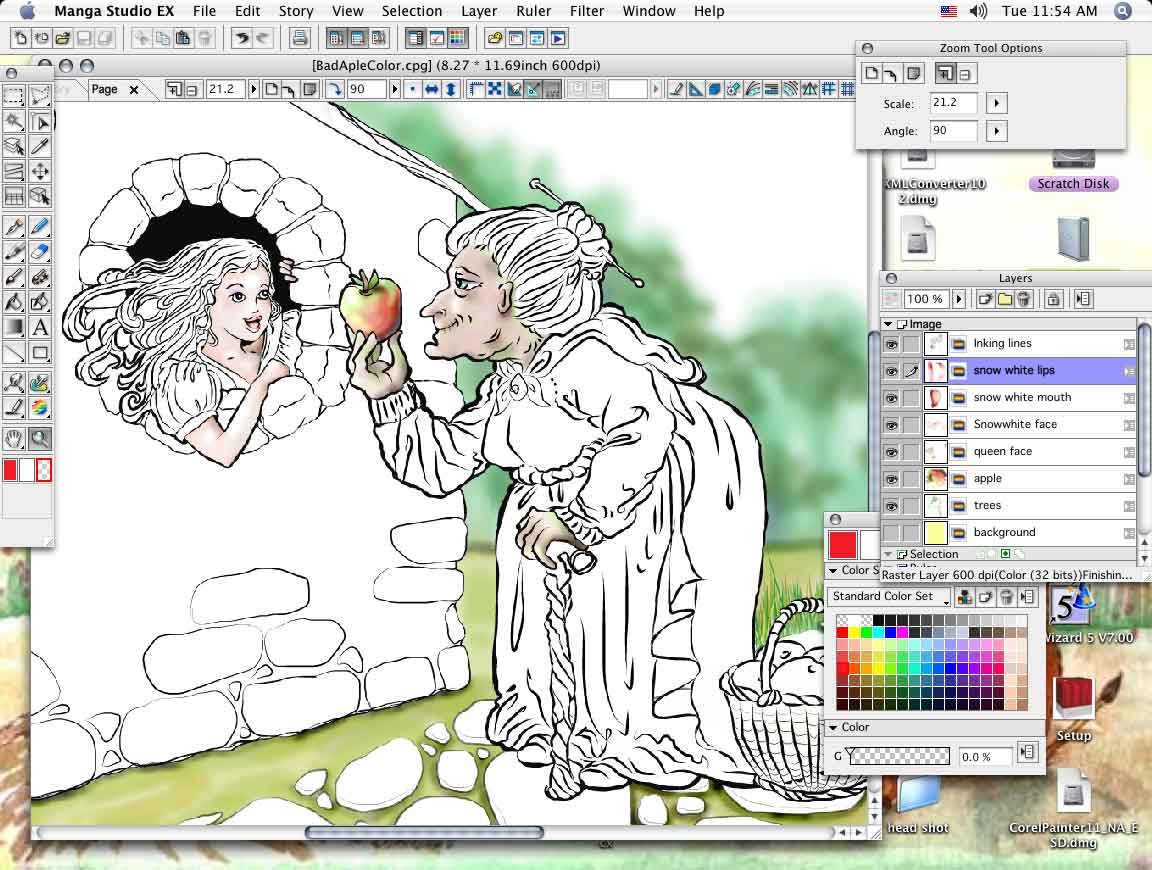
Task: Collapse the Color section triangle
Action: coord(833,727)
